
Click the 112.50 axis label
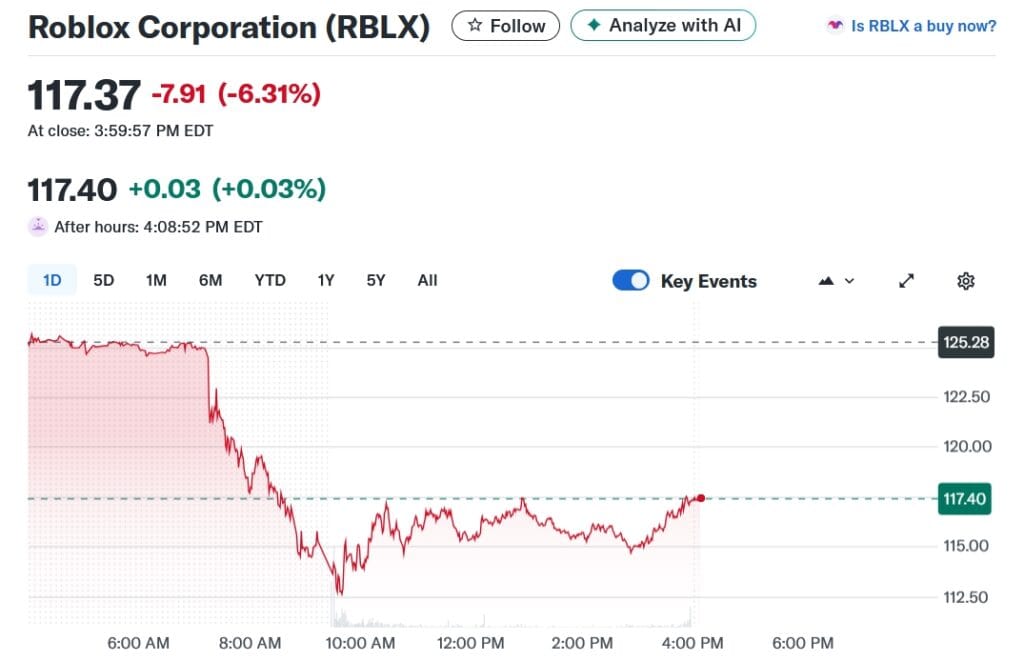pos(965,597)
